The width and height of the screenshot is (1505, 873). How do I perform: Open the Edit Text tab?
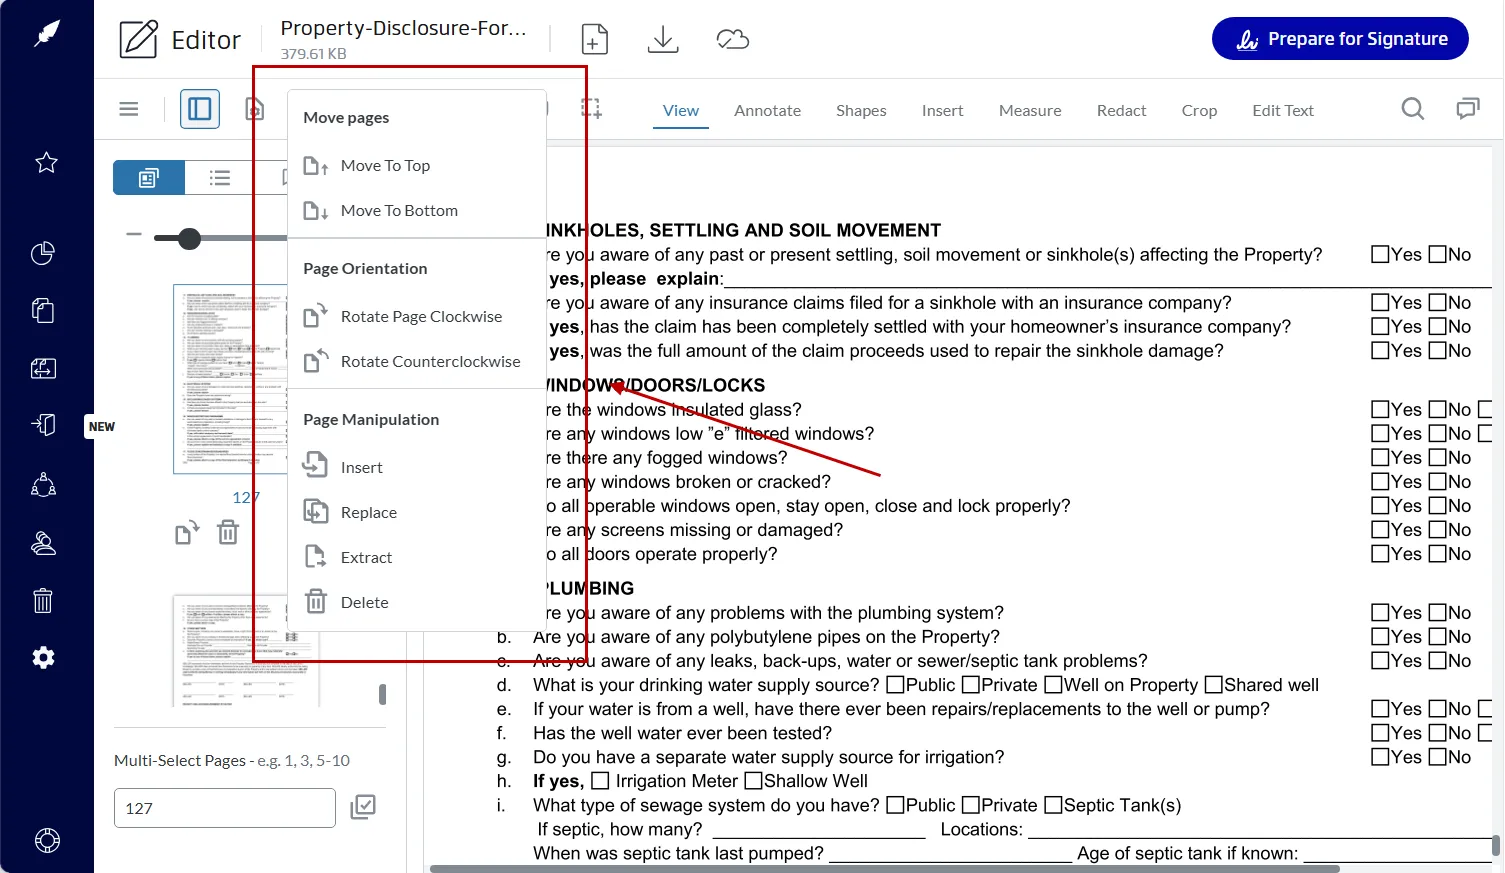pos(1283,111)
